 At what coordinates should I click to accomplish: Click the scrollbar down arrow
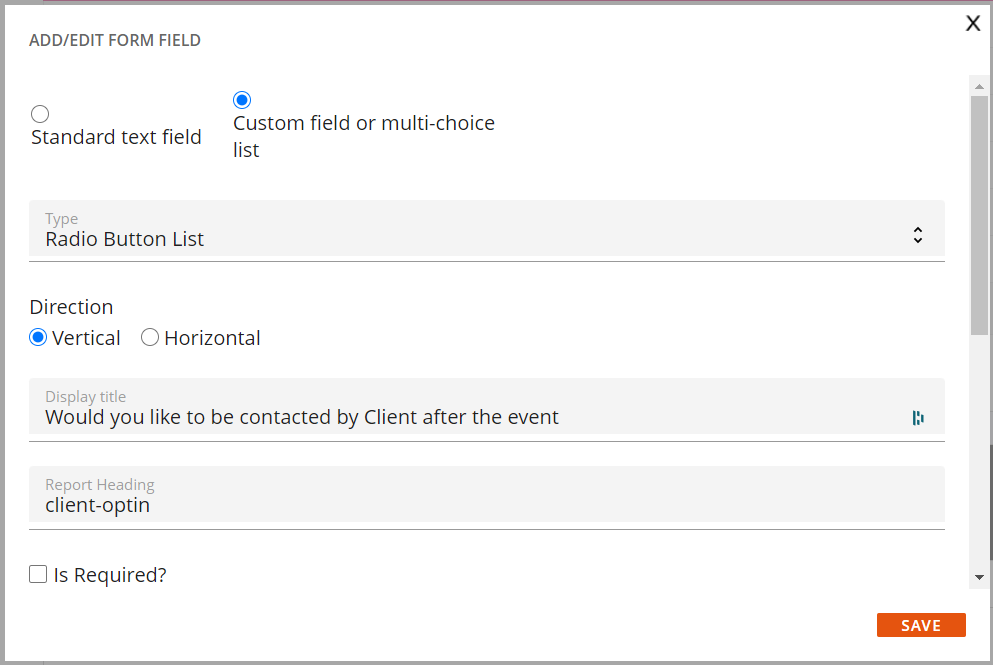point(979,577)
